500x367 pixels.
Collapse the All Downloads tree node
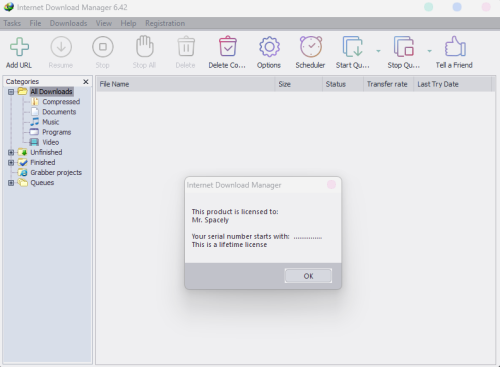pos(11,92)
